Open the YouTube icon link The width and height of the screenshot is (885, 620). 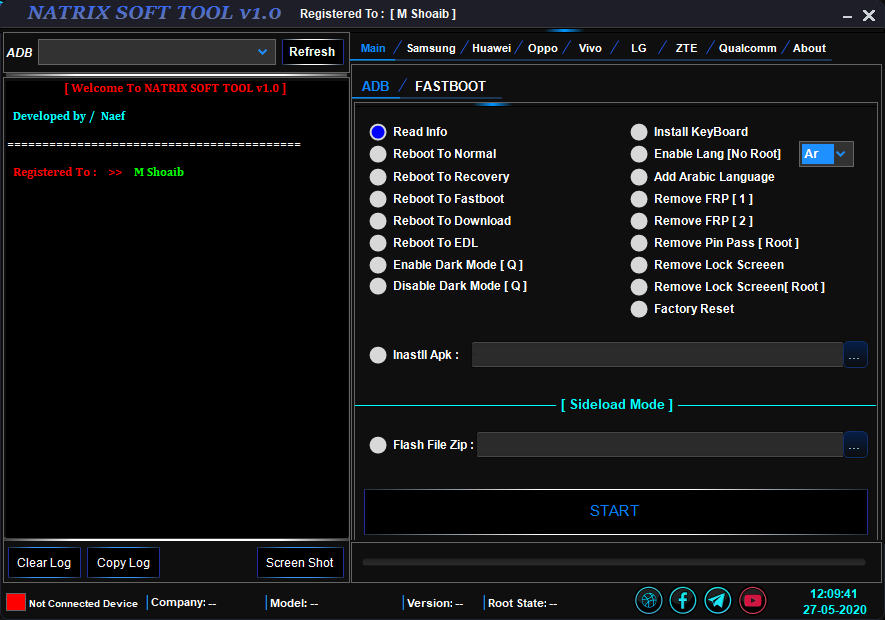click(752, 600)
